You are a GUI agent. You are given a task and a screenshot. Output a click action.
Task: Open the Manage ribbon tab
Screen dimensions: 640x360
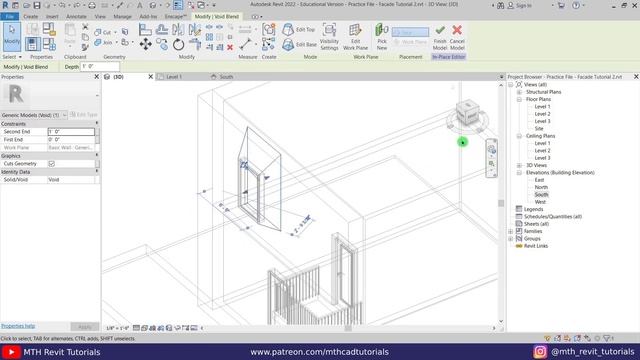122,17
